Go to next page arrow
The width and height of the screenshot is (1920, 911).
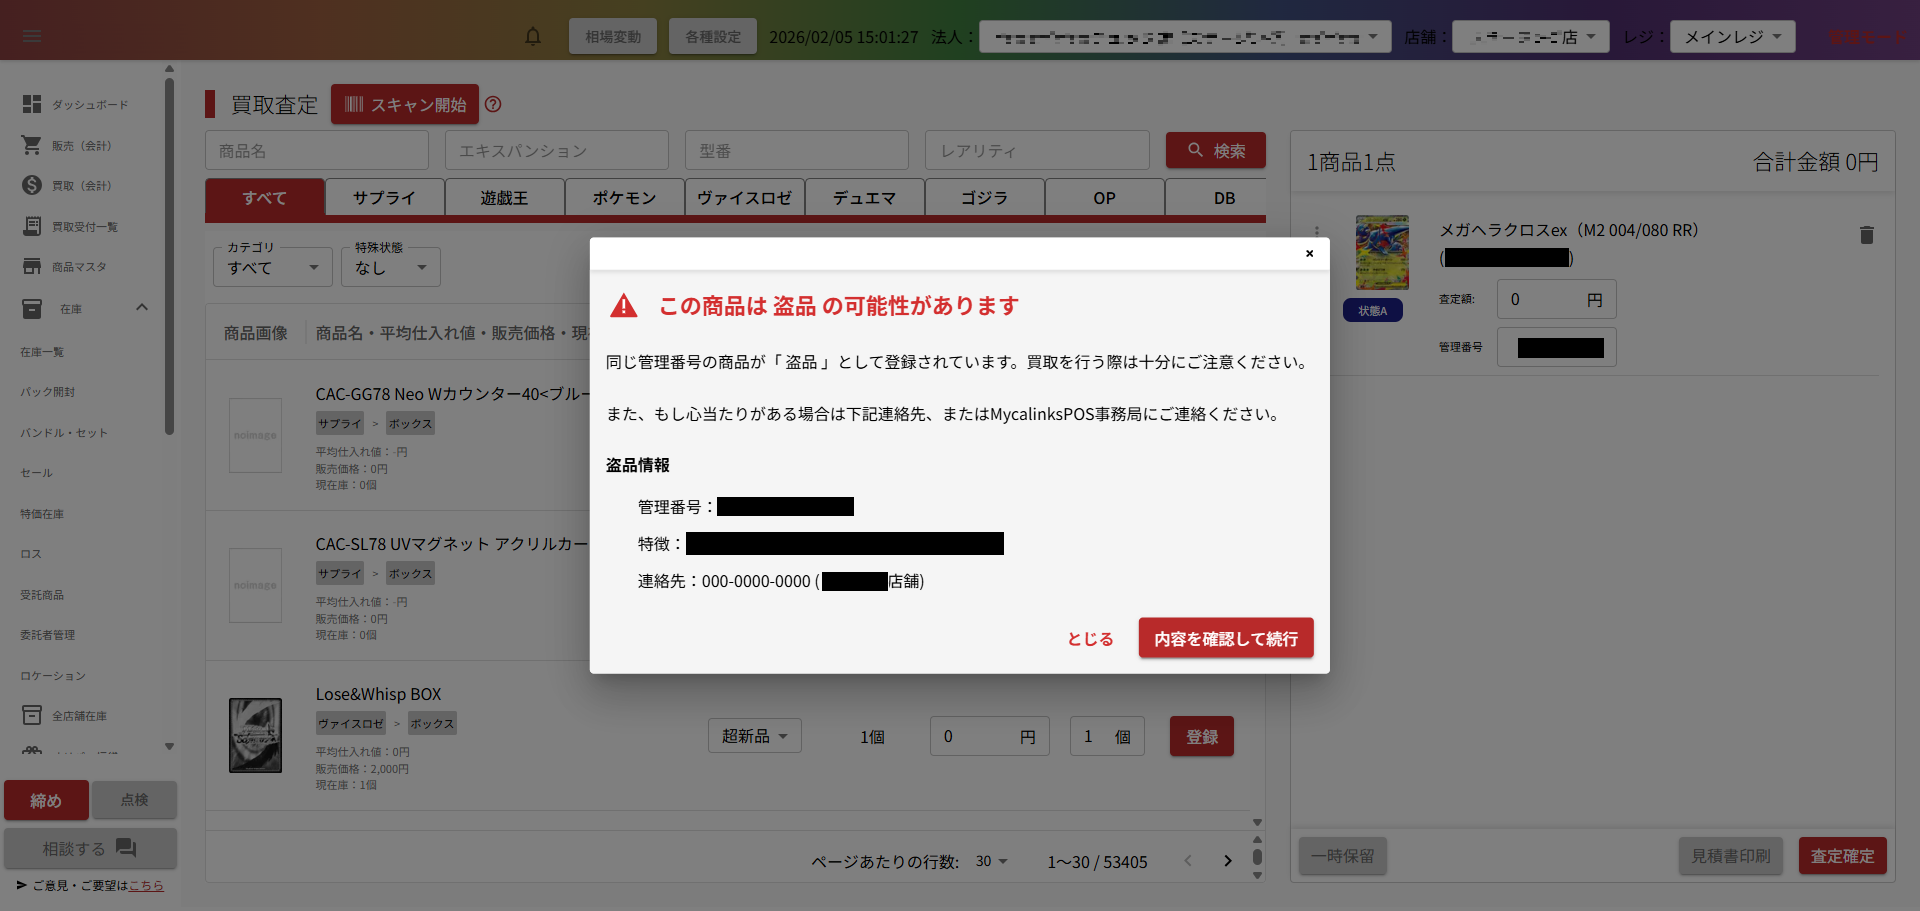(x=1228, y=861)
